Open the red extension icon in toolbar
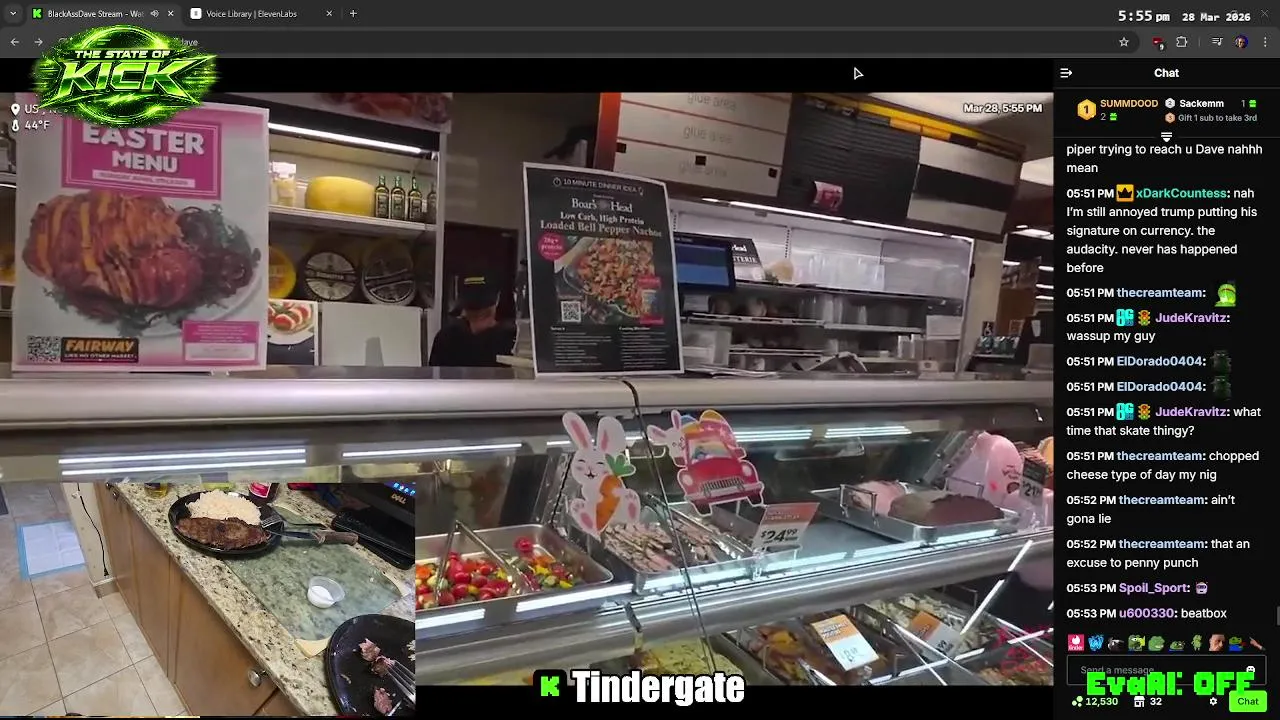The height and width of the screenshot is (720, 1280). click(1158, 42)
